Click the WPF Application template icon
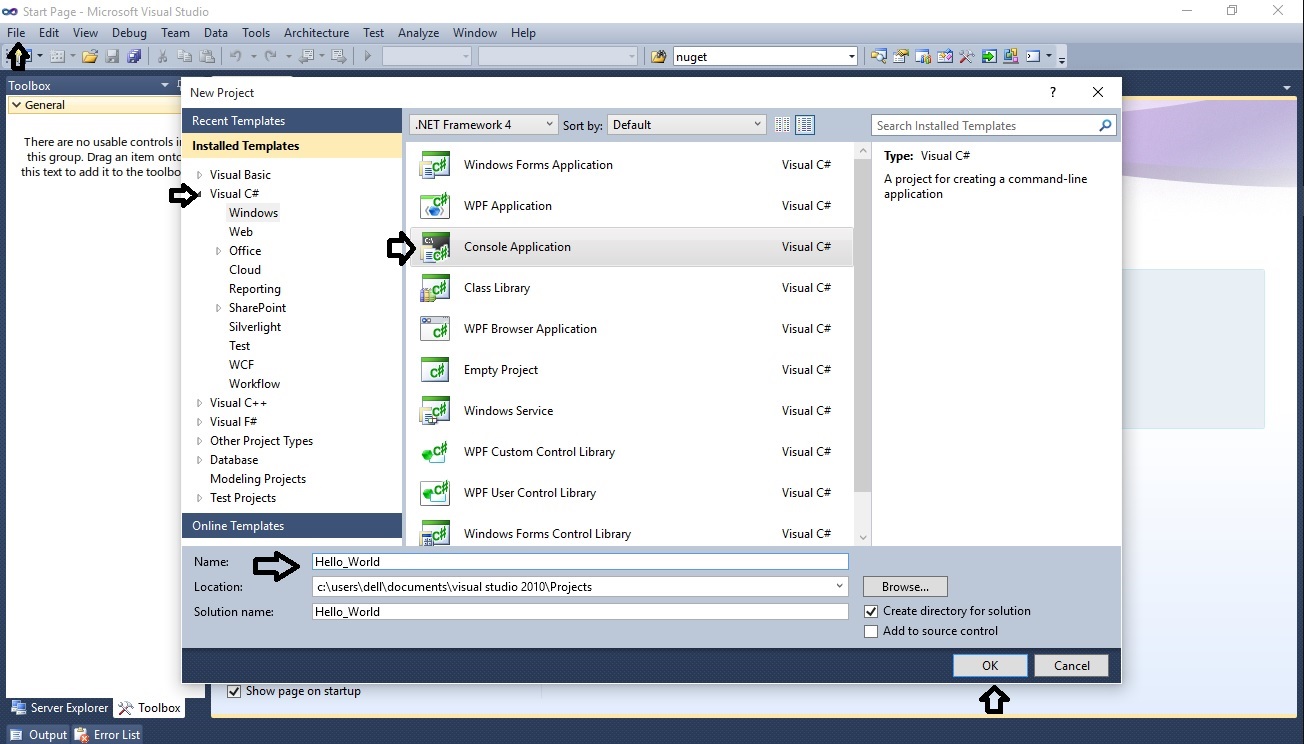 (x=434, y=206)
